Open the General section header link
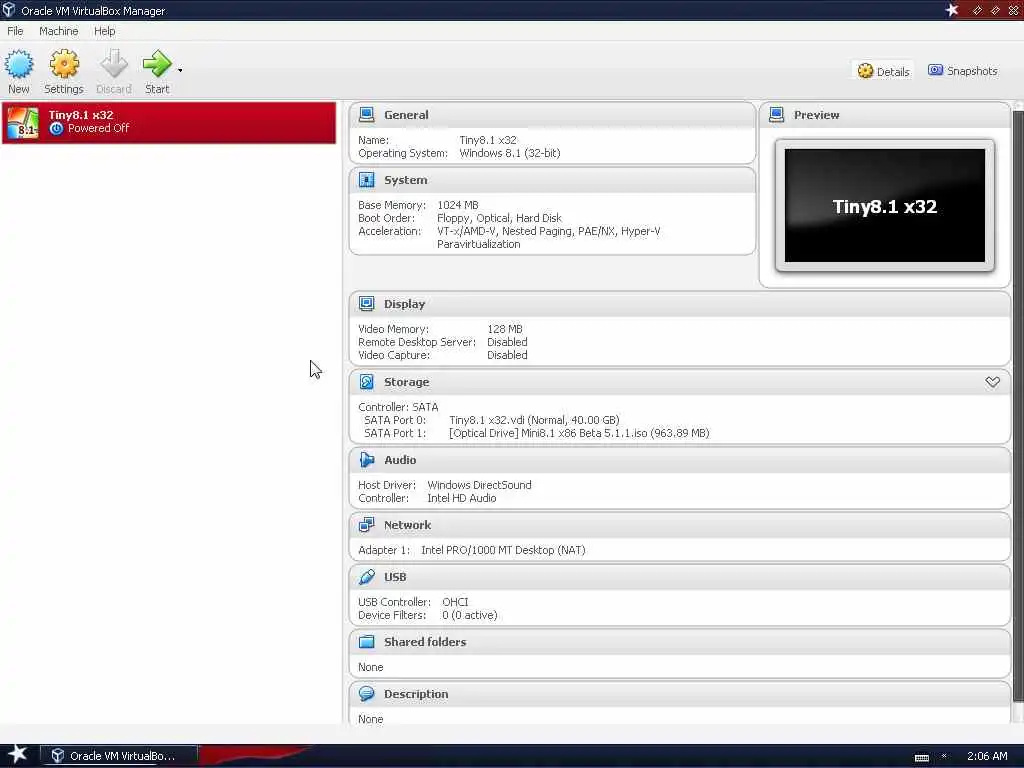Image resolution: width=1024 pixels, height=768 pixels. [406, 115]
